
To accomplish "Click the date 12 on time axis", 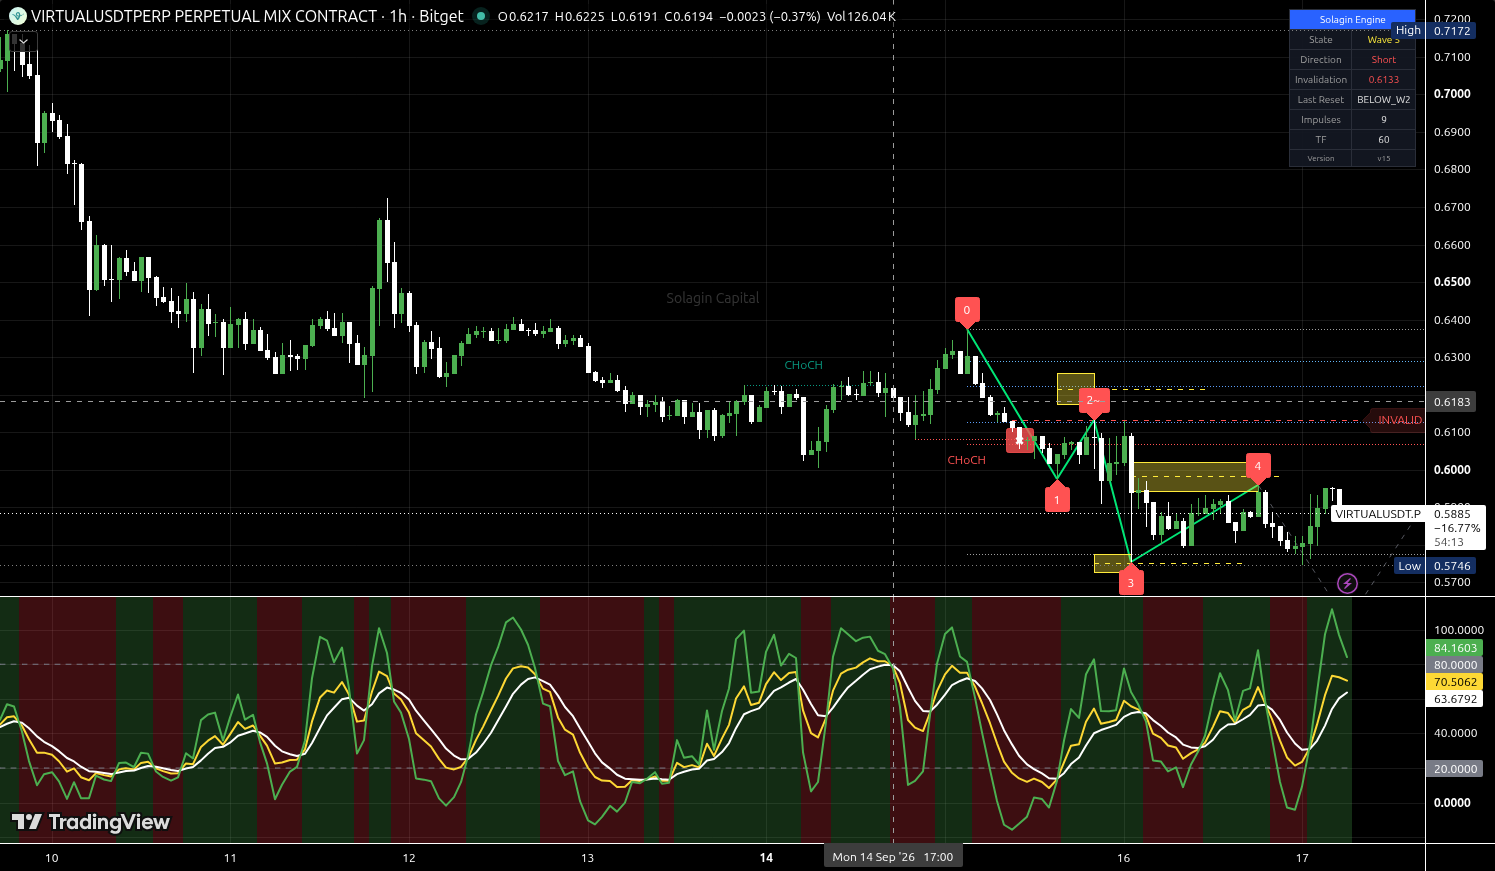I will click(x=409, y=858).
